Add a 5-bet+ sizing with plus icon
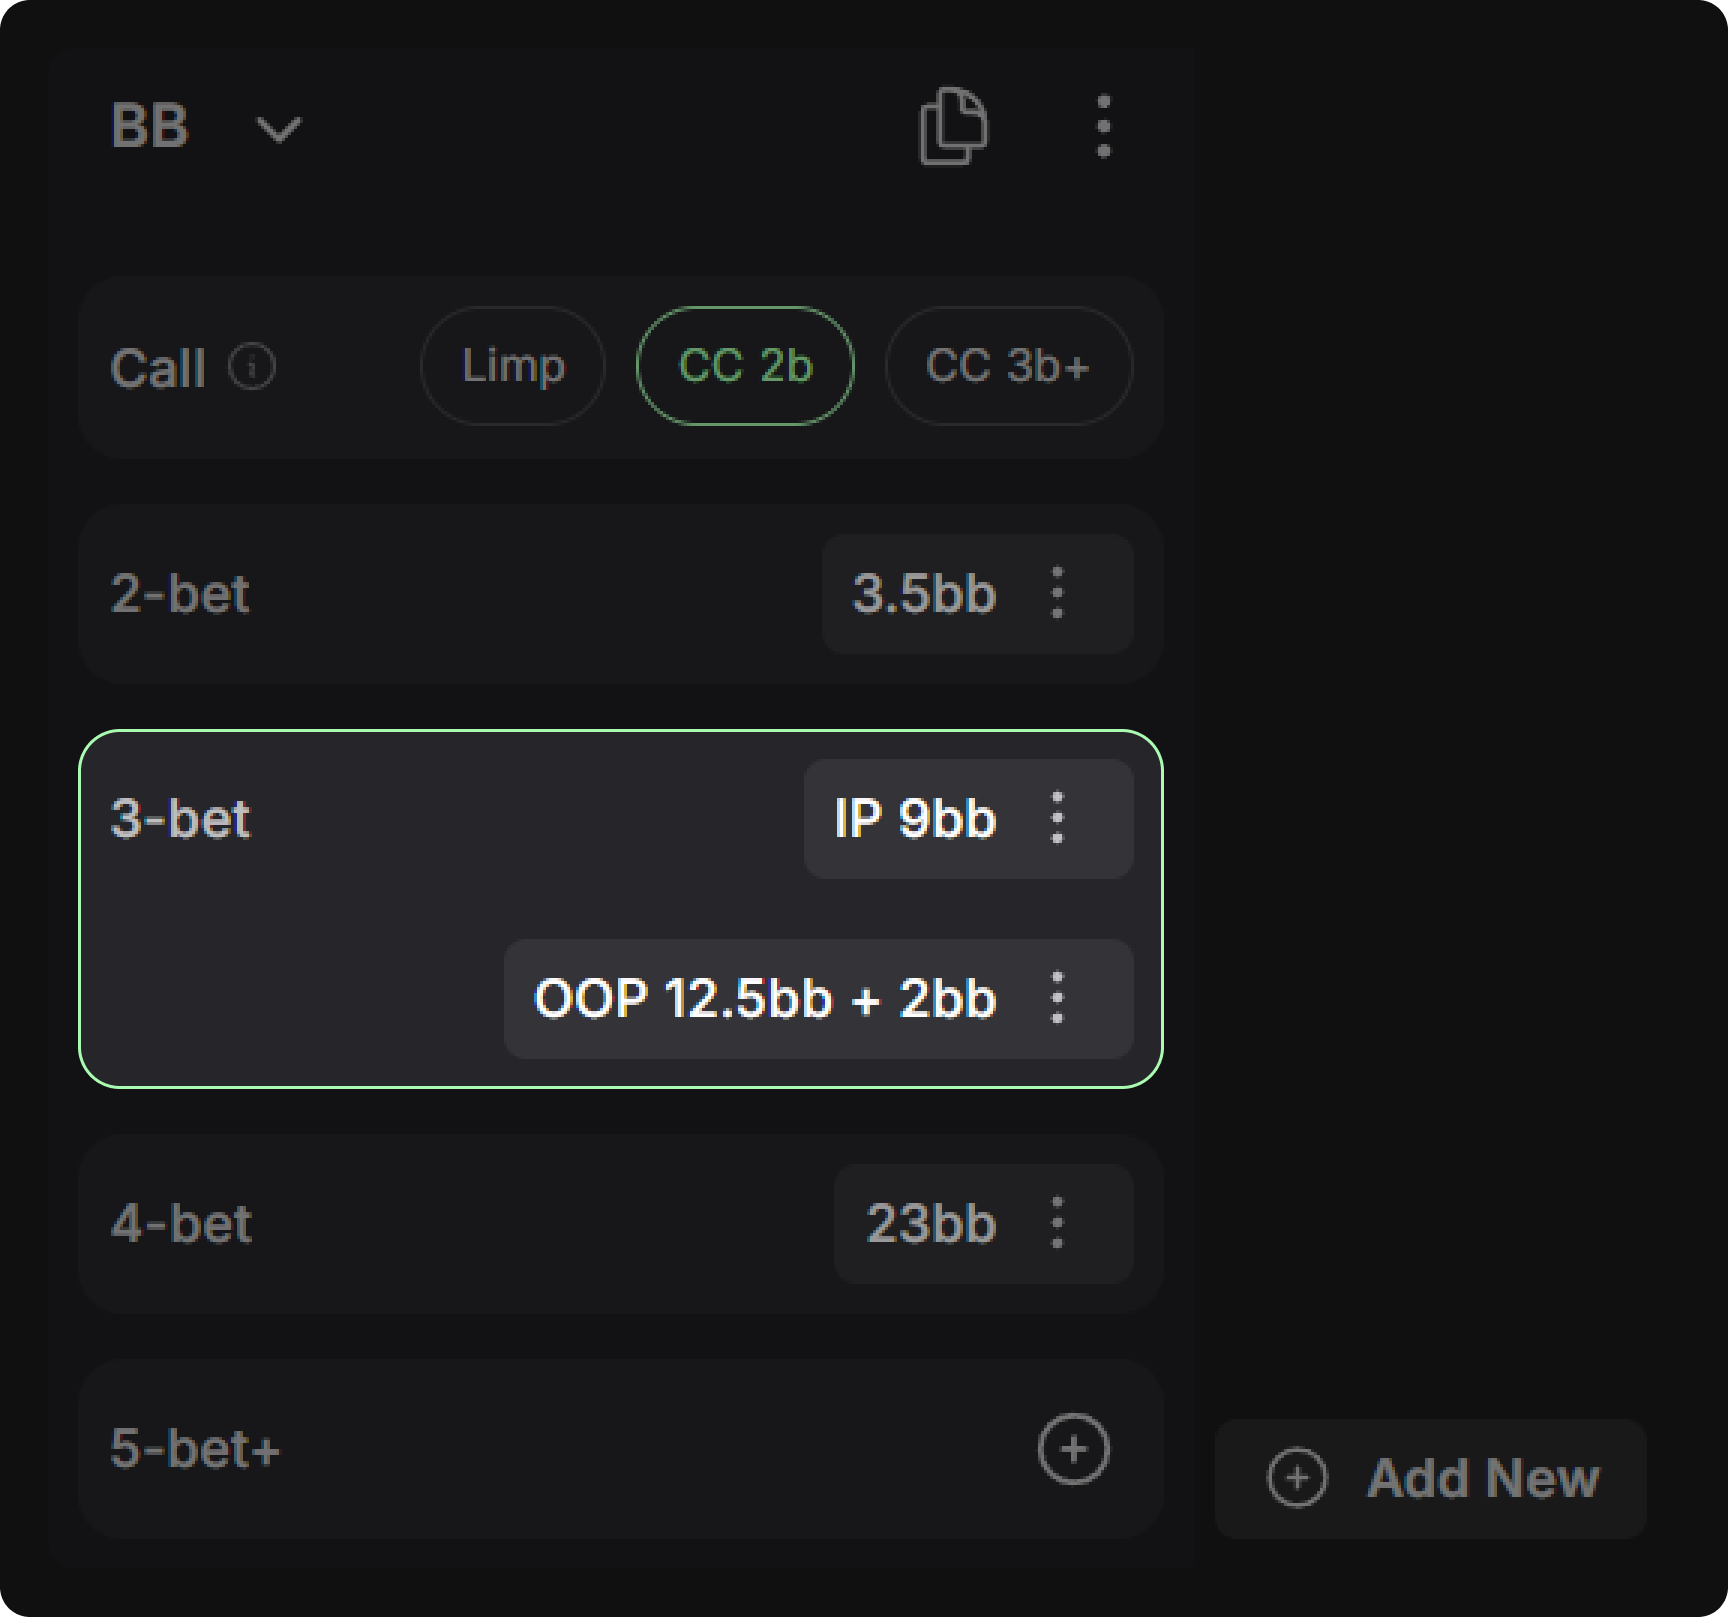The height and width of the screenshot is (1617, 1728). (x=1073, y=1449)
